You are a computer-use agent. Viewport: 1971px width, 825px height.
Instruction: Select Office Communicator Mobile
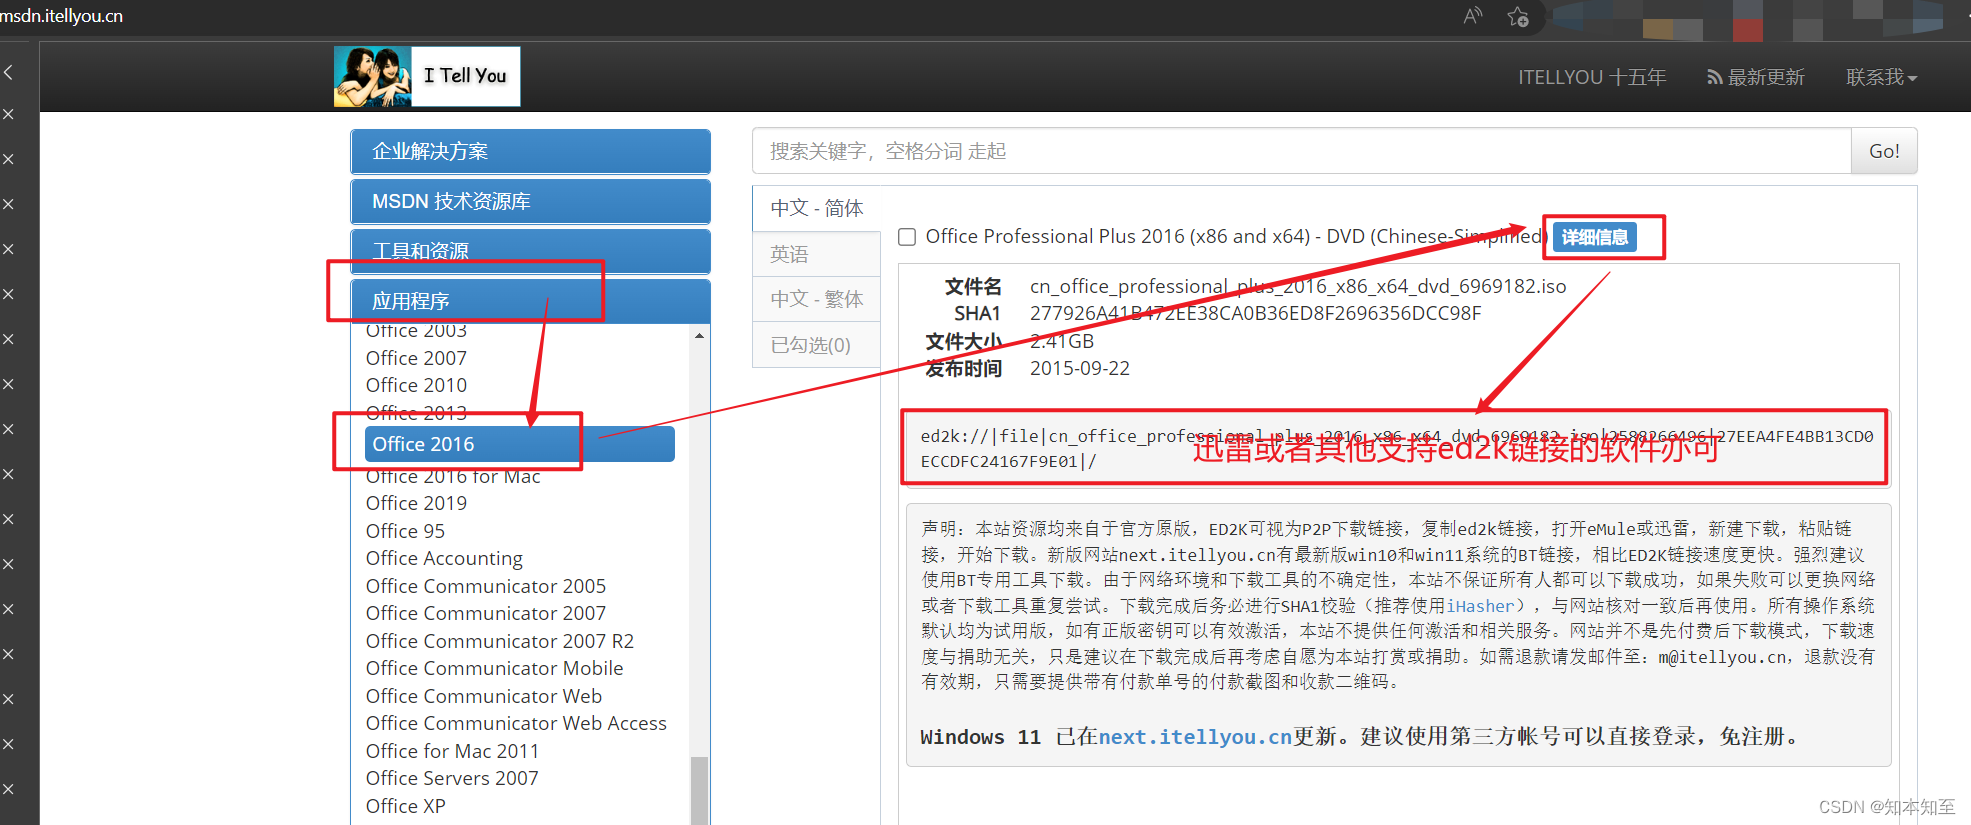click(494, 668)
